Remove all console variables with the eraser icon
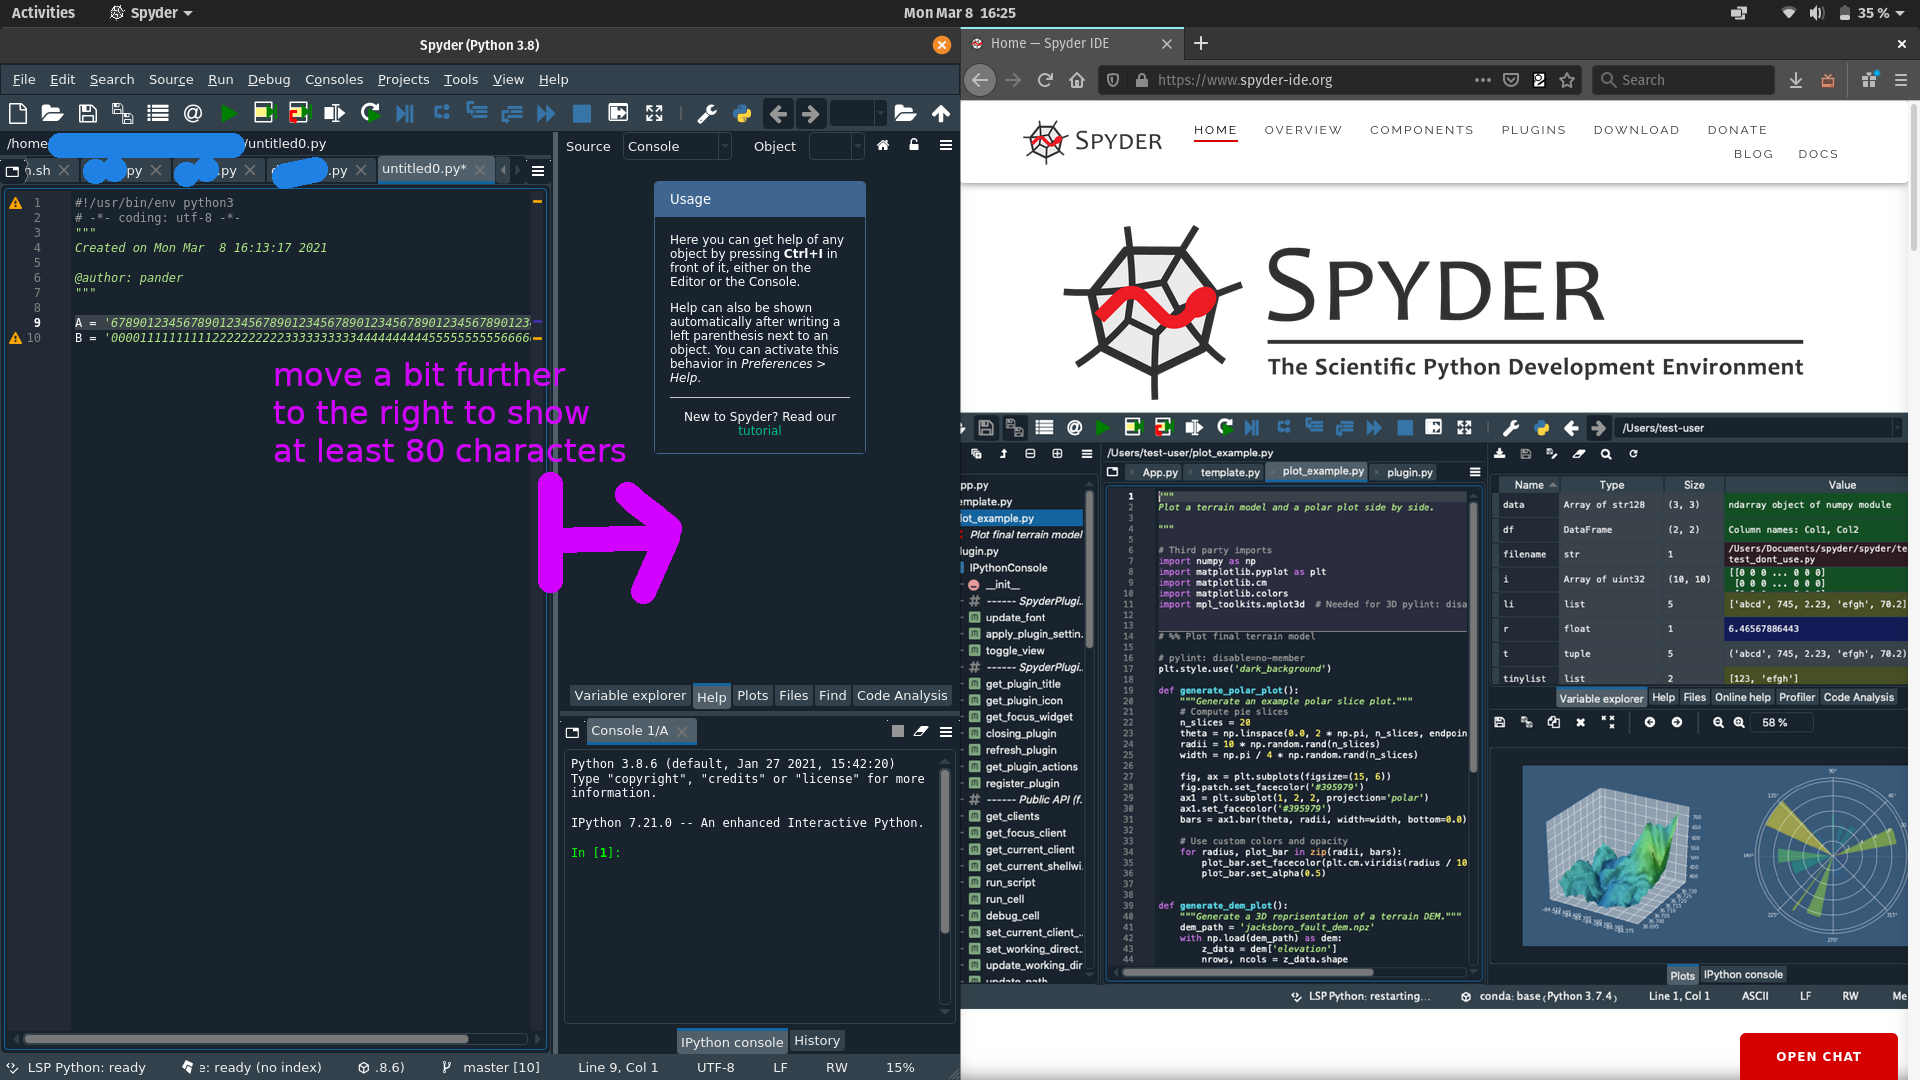The height and width of the screenshot is (1080, 1920). point(921,731)
